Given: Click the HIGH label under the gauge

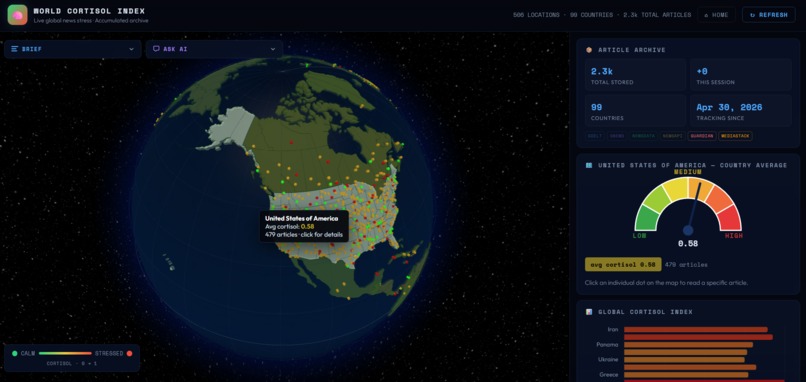Looking at the screenshot, I should (x=734, y=235).
